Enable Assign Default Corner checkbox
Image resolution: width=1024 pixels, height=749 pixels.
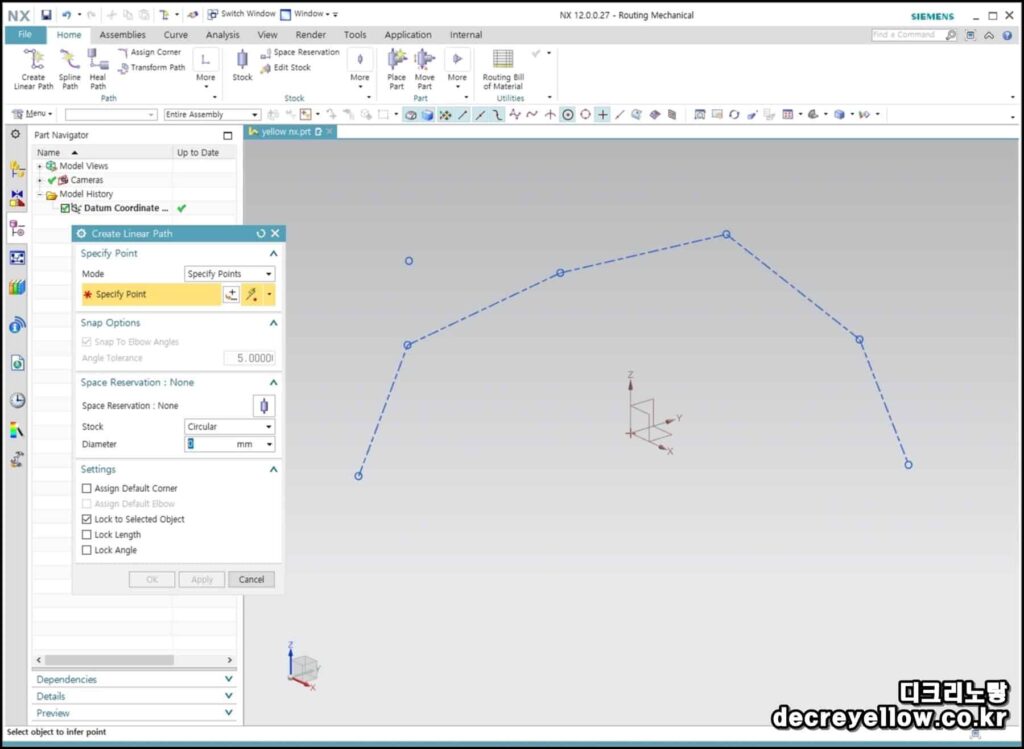[x=86, y=488]
